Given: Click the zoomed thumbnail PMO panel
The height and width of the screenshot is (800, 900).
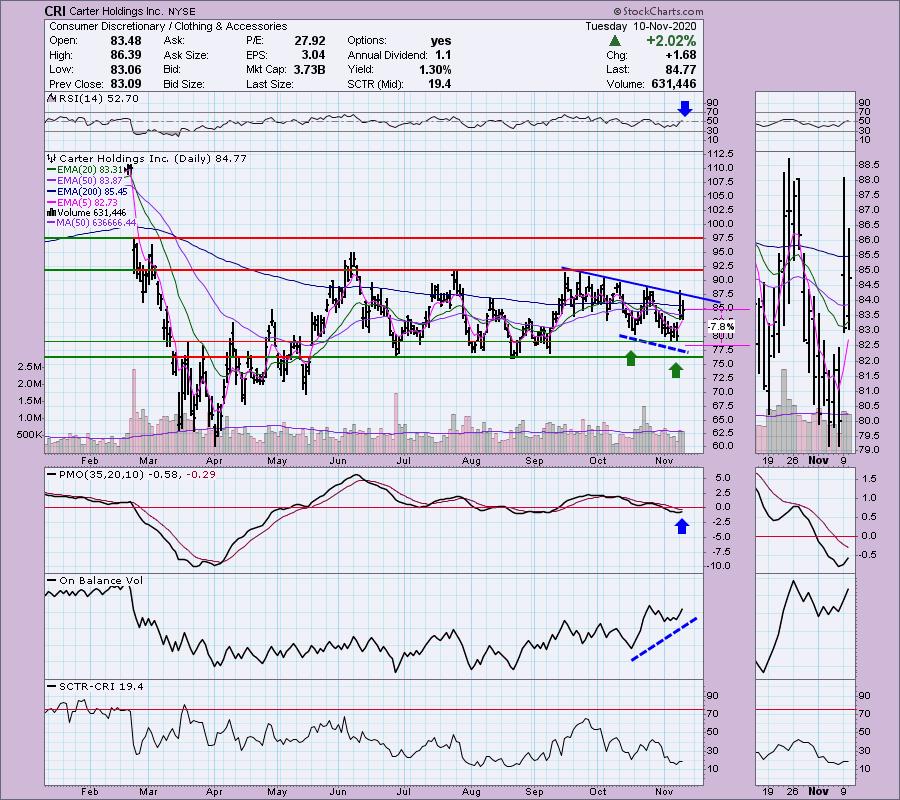Looking at the screenshot, I should point(805,521).
